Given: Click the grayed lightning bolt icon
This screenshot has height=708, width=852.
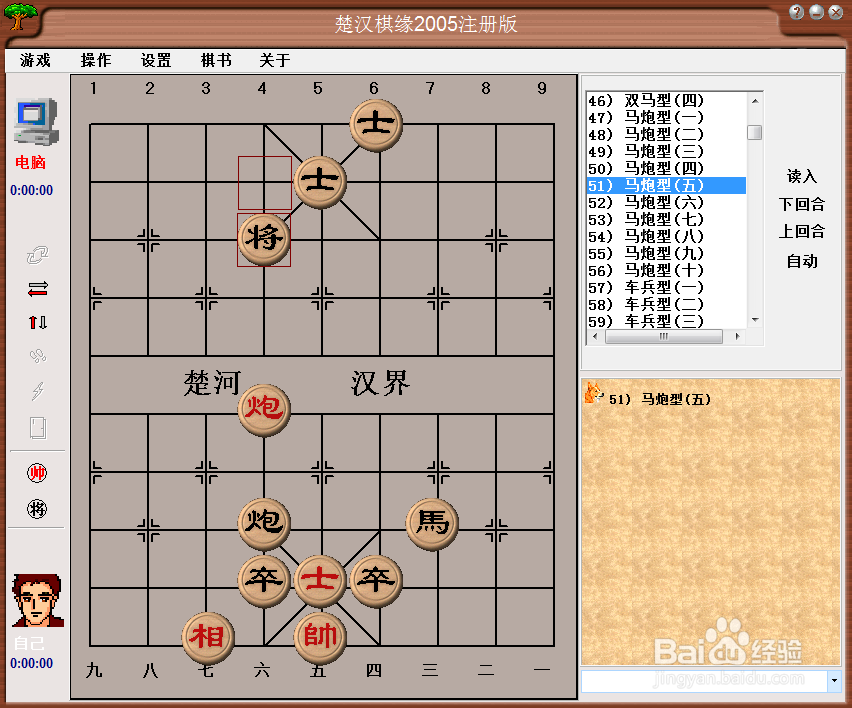Looking at the screenshot, I should tap(37, 391).
